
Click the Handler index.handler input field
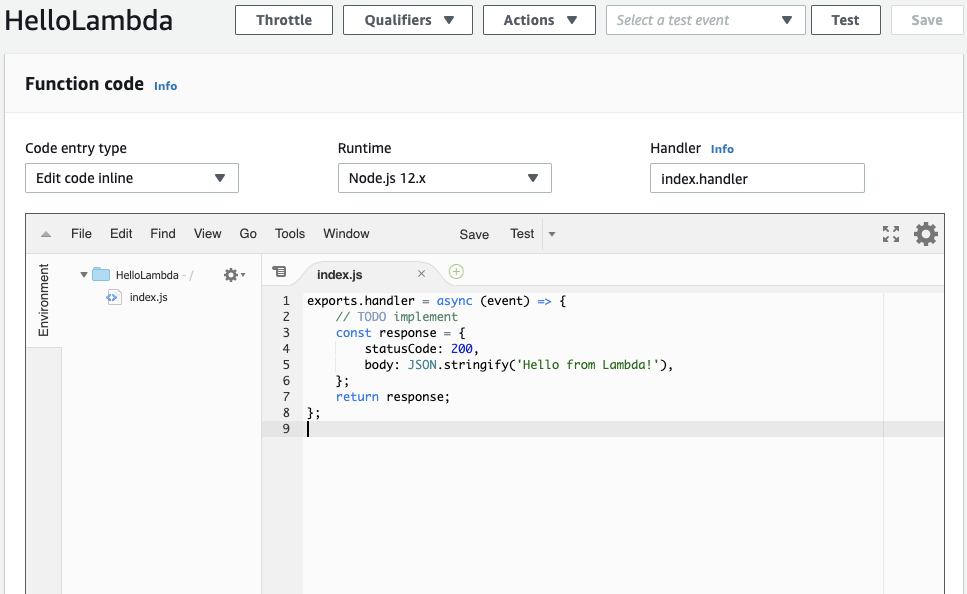coord(757,178)
